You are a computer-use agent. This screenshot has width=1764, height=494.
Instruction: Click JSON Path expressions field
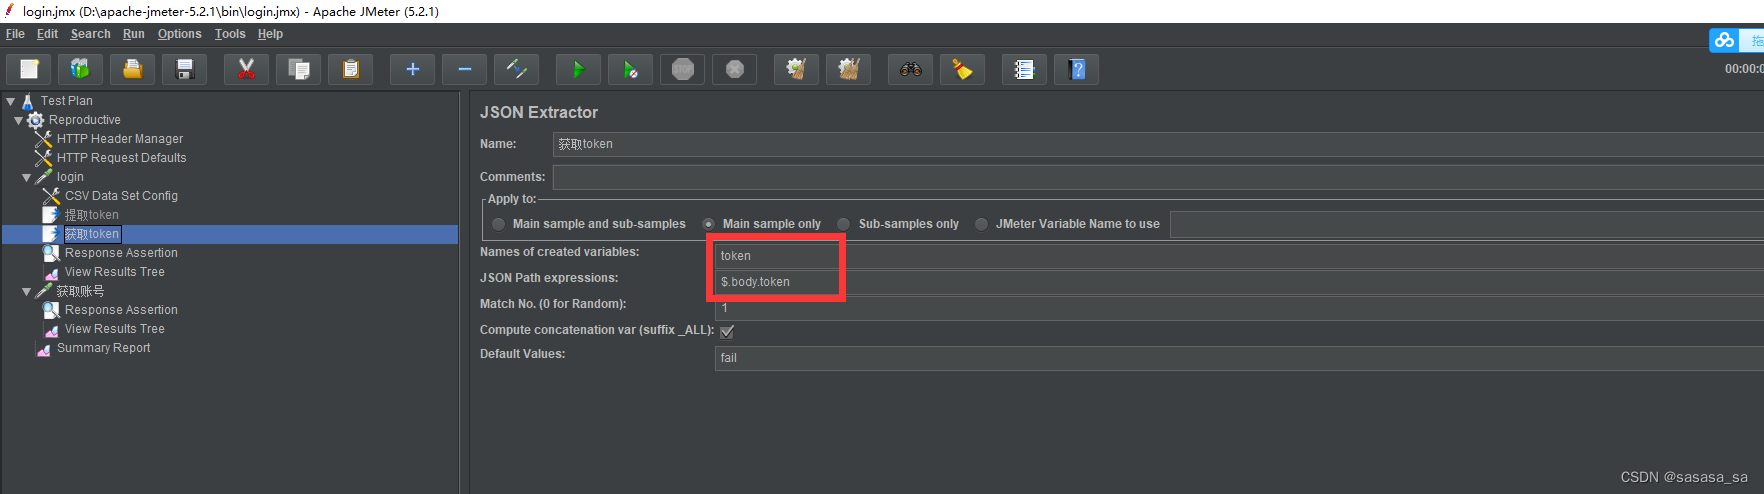(1239, 282)
